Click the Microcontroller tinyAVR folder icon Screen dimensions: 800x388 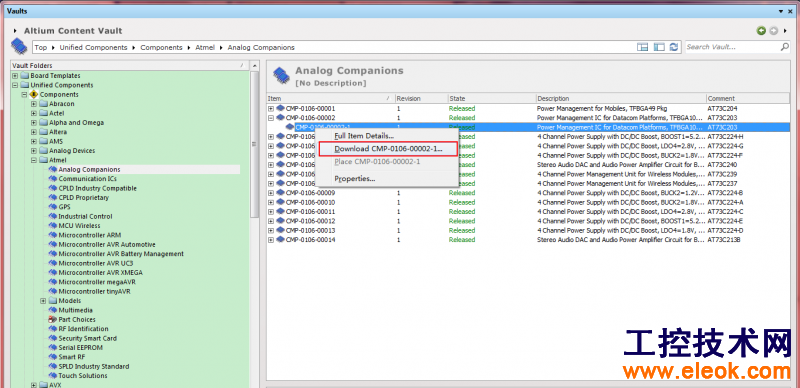(53, 292)
